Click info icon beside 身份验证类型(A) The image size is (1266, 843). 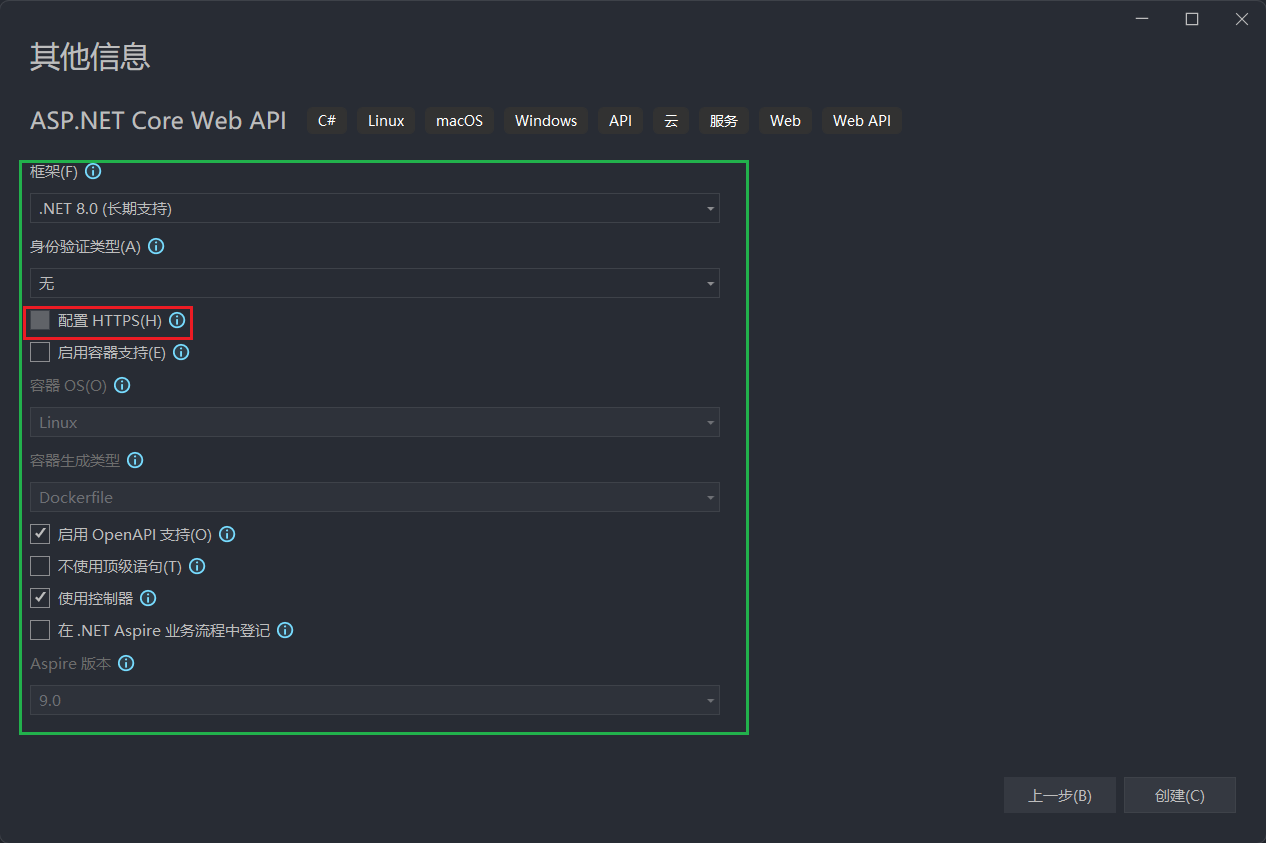pos(156,246)
